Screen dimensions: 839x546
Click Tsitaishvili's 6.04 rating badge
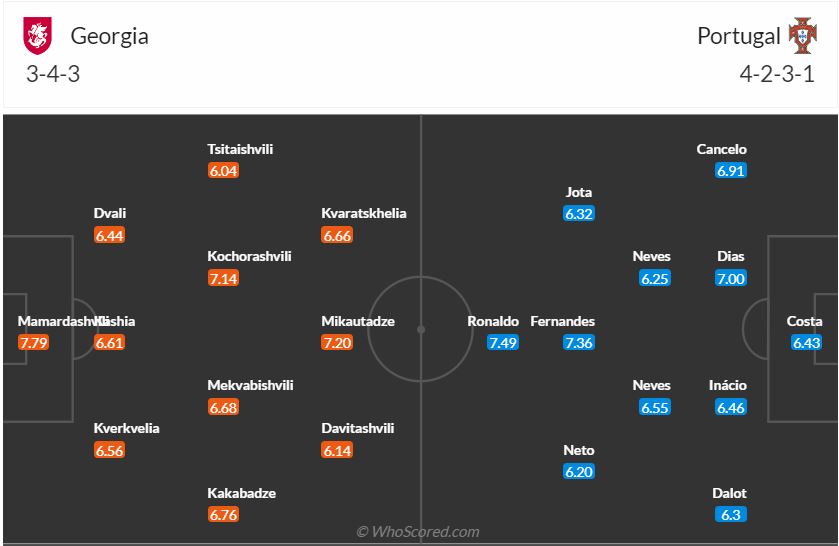(x=223, y=171)
